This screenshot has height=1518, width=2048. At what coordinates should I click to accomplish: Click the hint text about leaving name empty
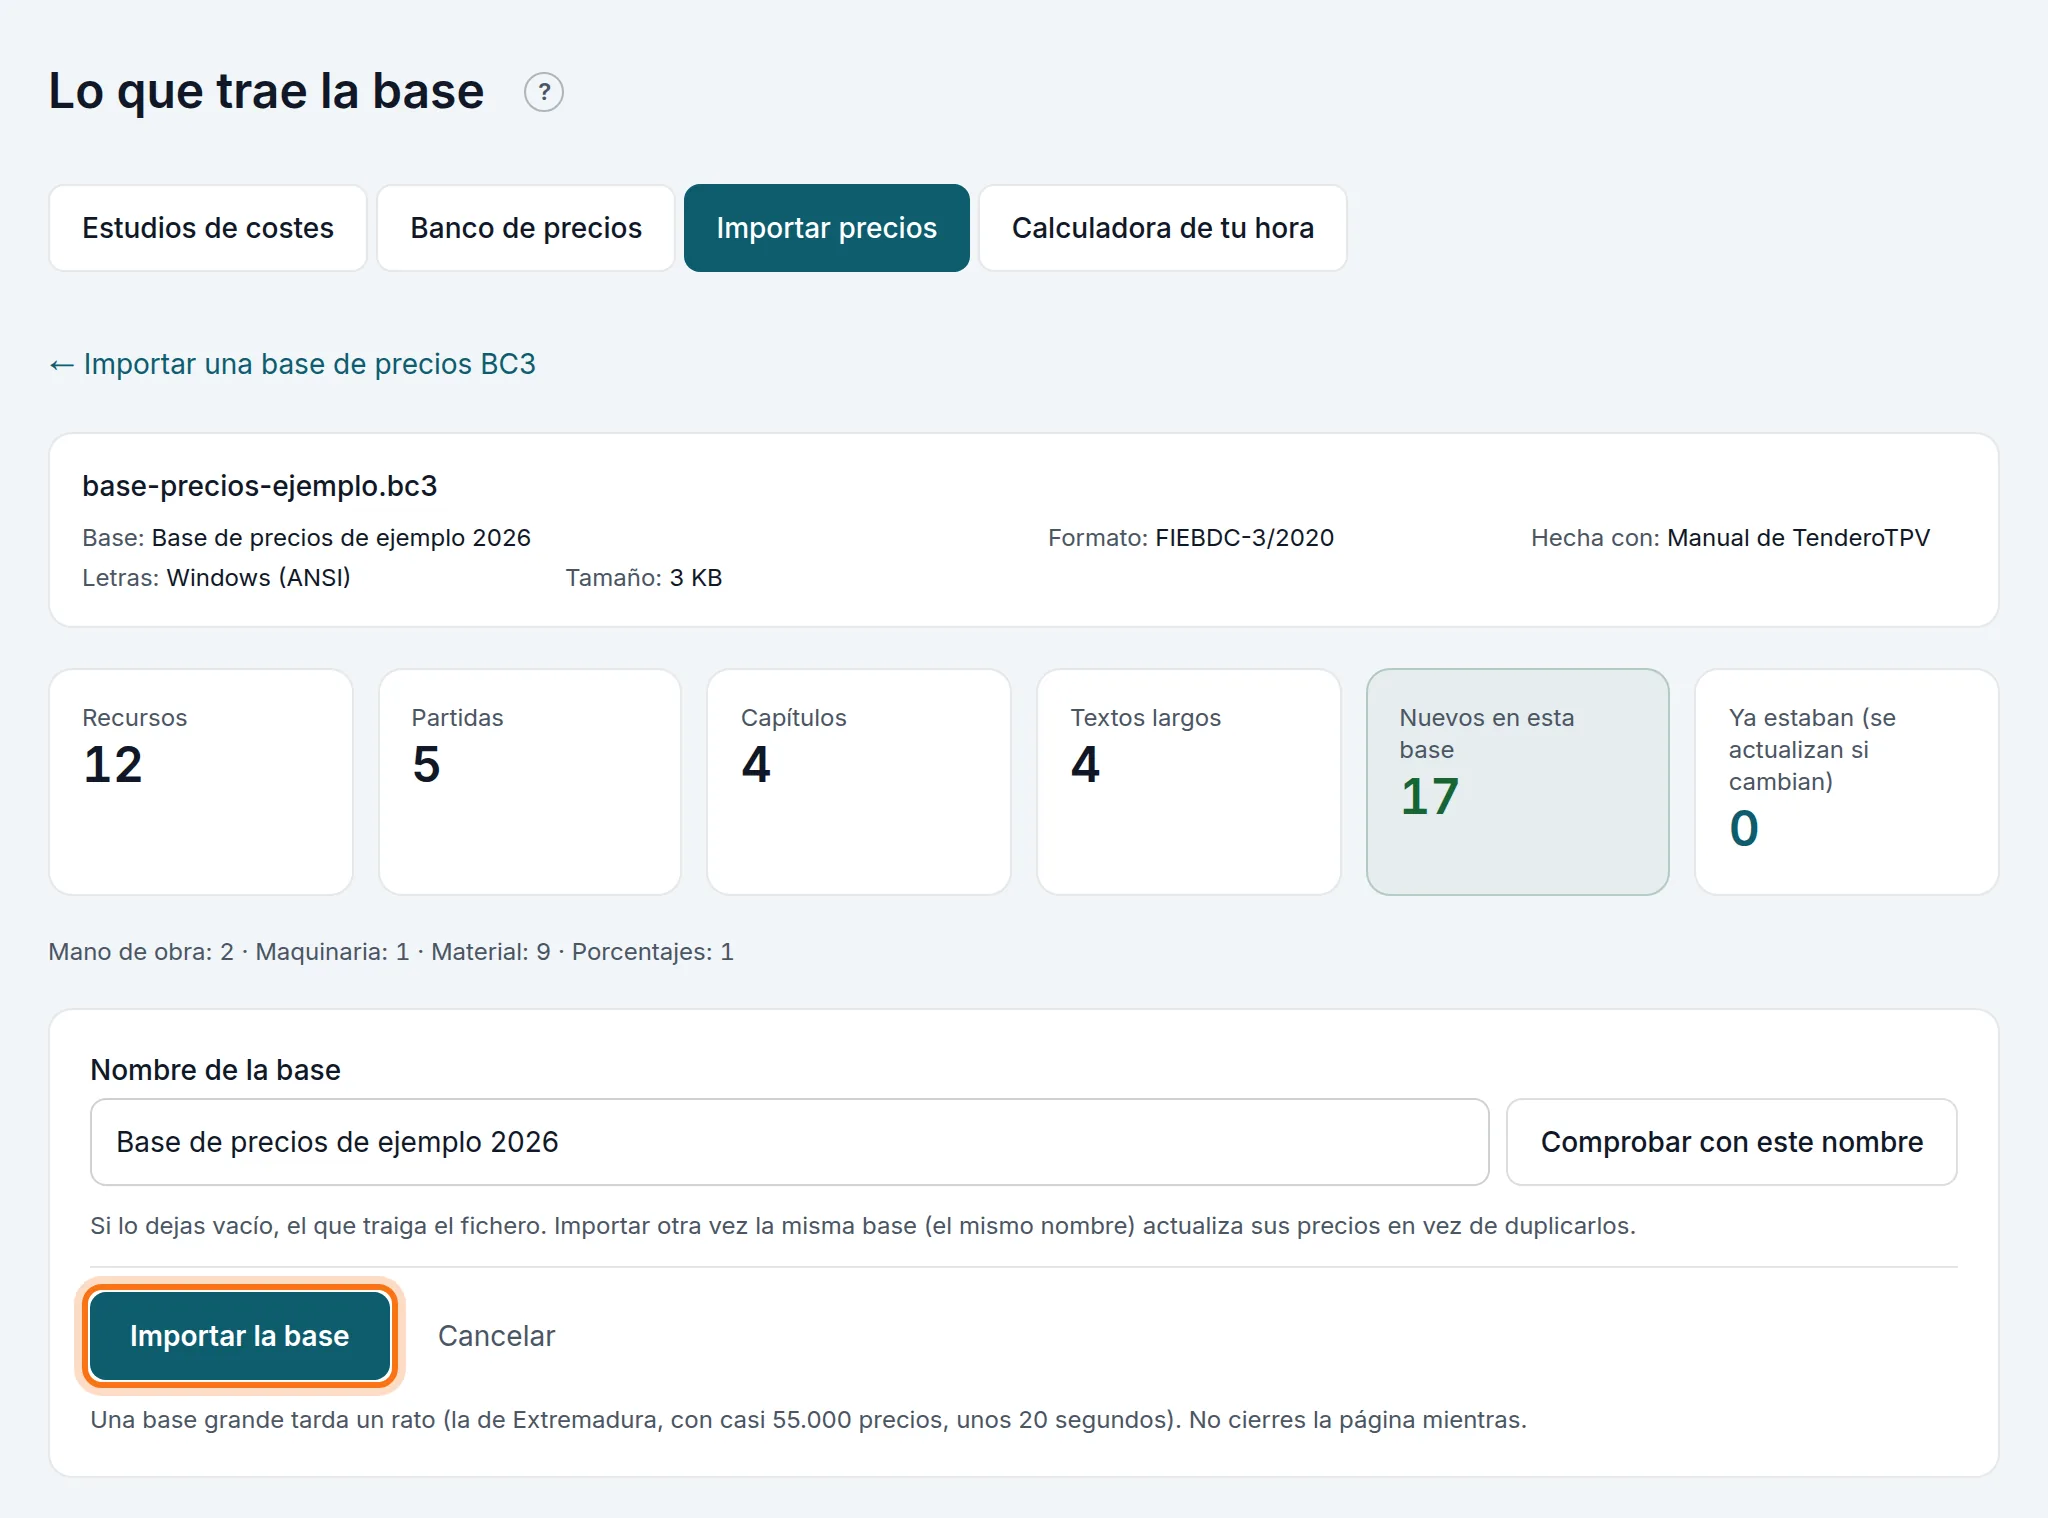[863, 1226]
